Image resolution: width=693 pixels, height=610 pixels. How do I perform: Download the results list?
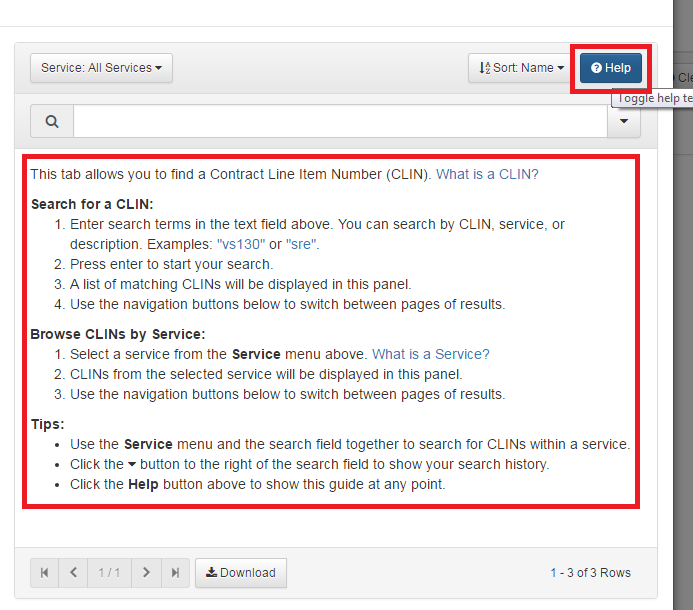coord(241,573)
